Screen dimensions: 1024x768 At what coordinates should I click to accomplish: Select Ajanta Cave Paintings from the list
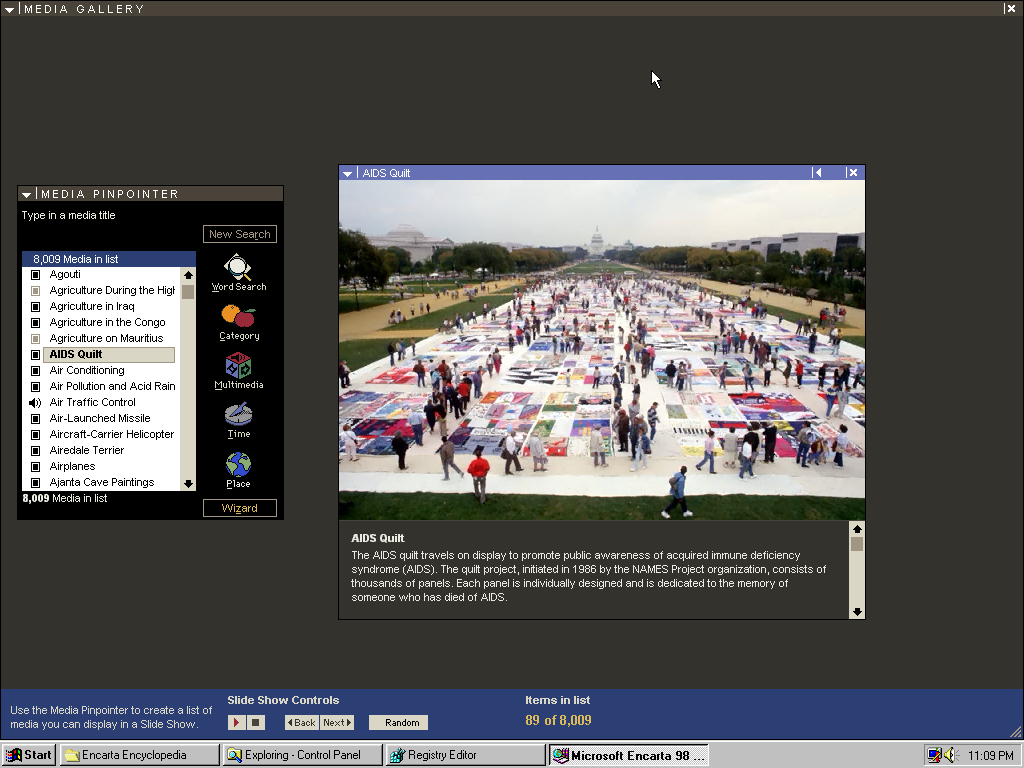point(101,482)
